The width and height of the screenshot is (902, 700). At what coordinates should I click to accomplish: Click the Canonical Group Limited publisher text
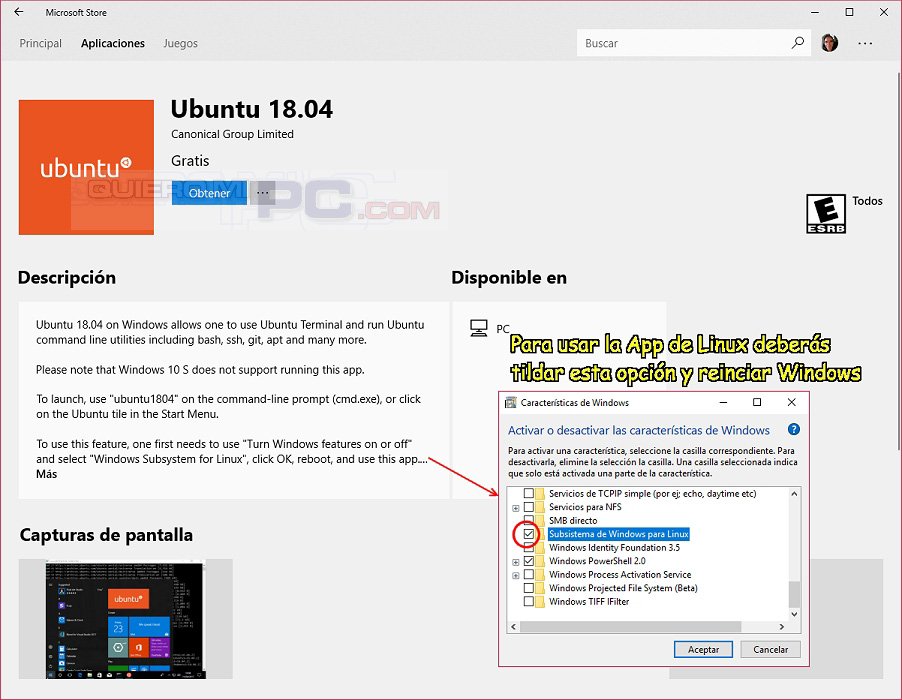coord(232,134)
